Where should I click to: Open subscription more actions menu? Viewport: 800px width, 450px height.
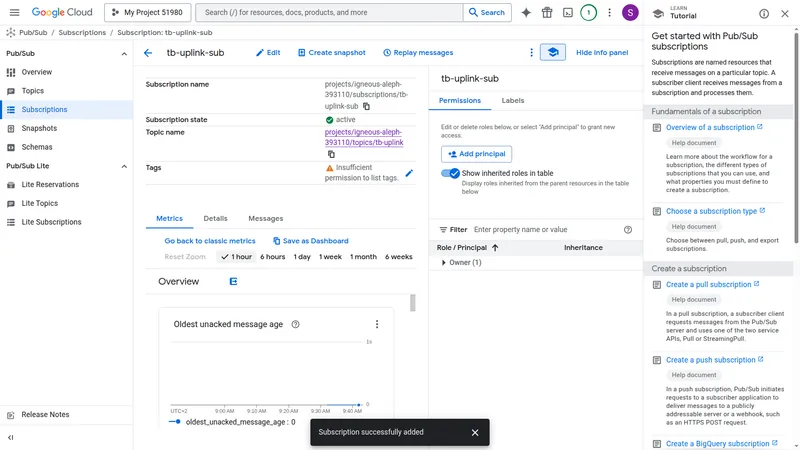pos(531,53)
